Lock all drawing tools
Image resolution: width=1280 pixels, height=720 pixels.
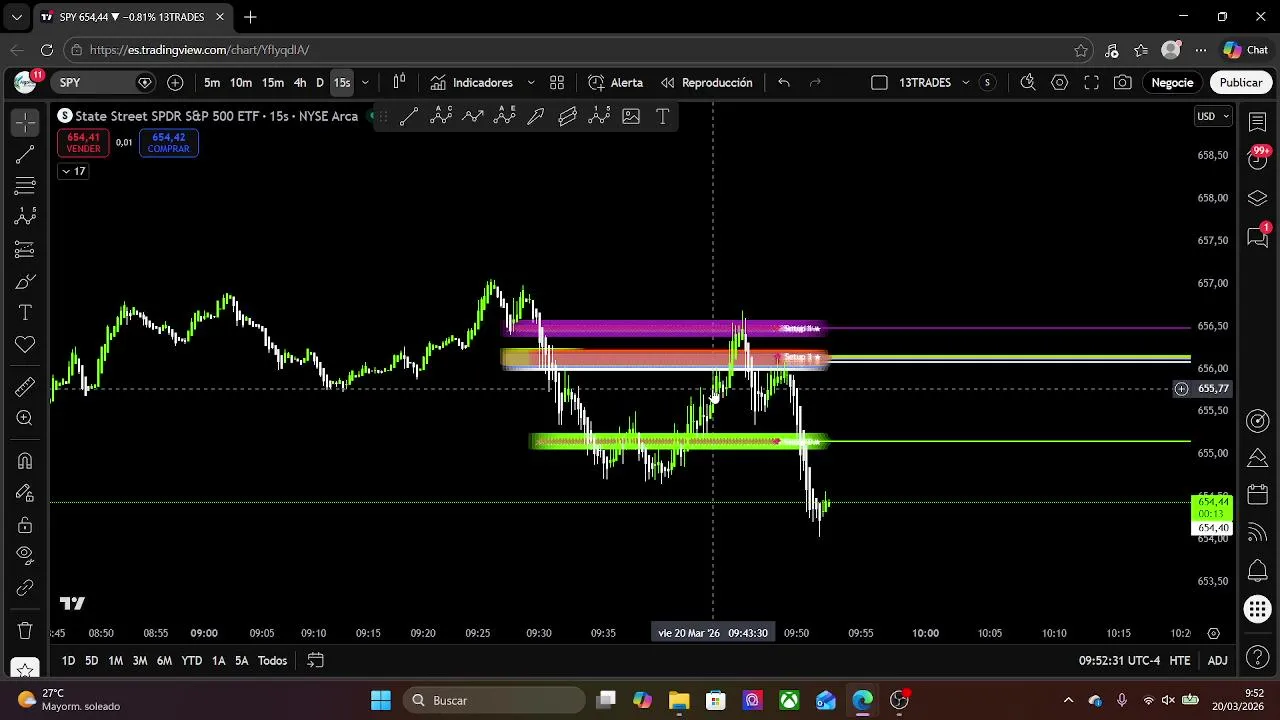[25, 525]
